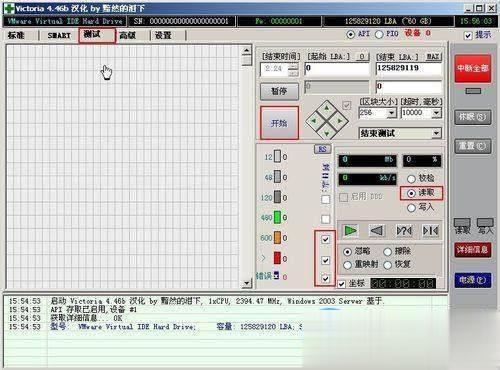Select the 校检 verify radio option
This screenshot has height=370, width=500.
tap(411, 179)
